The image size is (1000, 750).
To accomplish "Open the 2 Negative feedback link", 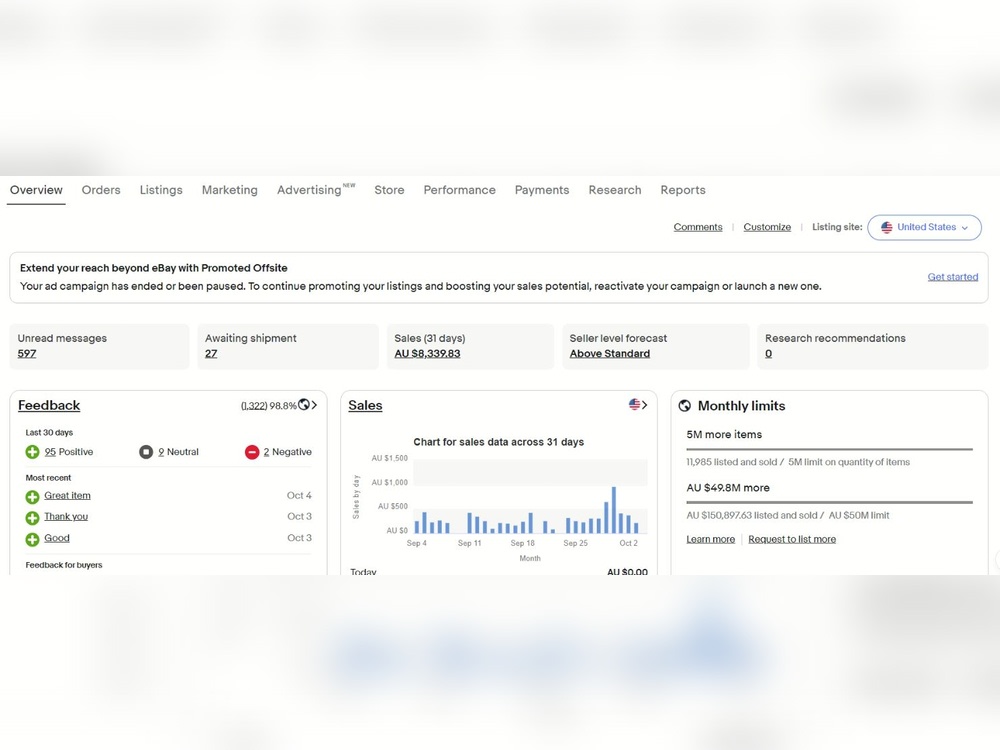I will tap(288, 452).
